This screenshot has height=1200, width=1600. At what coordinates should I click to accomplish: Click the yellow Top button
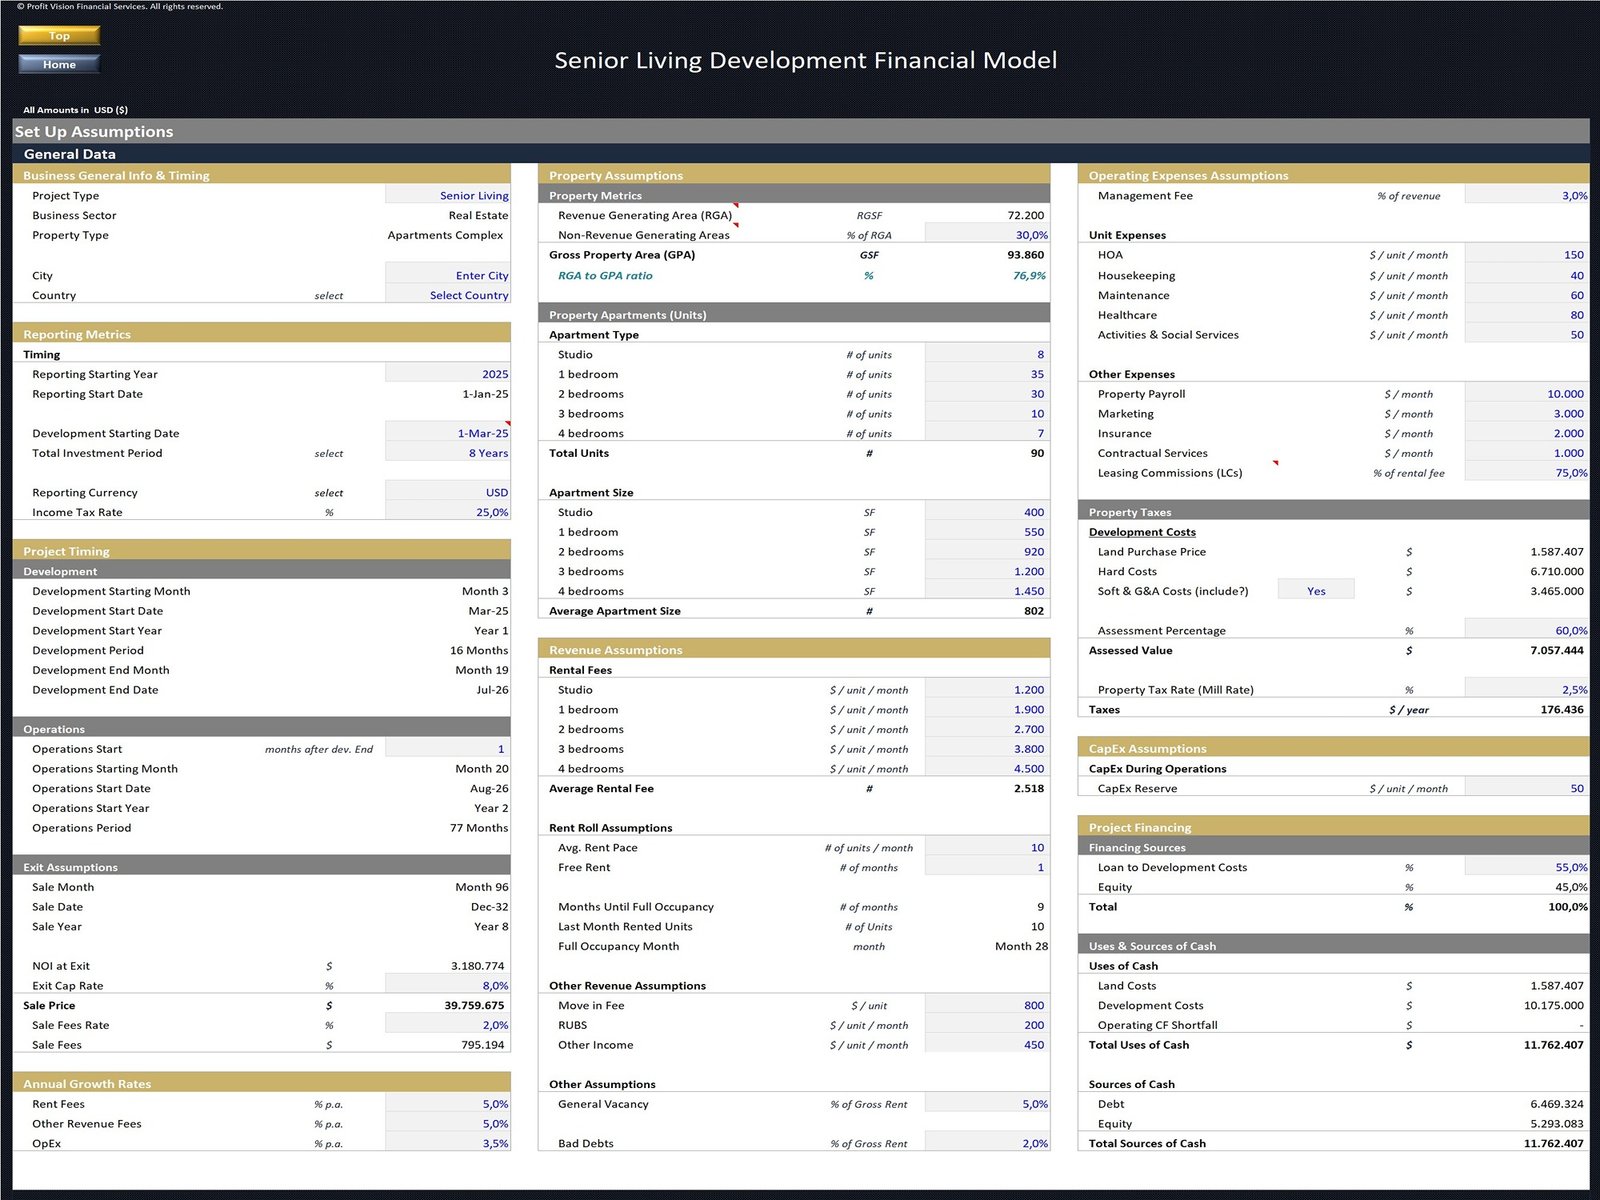click(x=59, y=36)
